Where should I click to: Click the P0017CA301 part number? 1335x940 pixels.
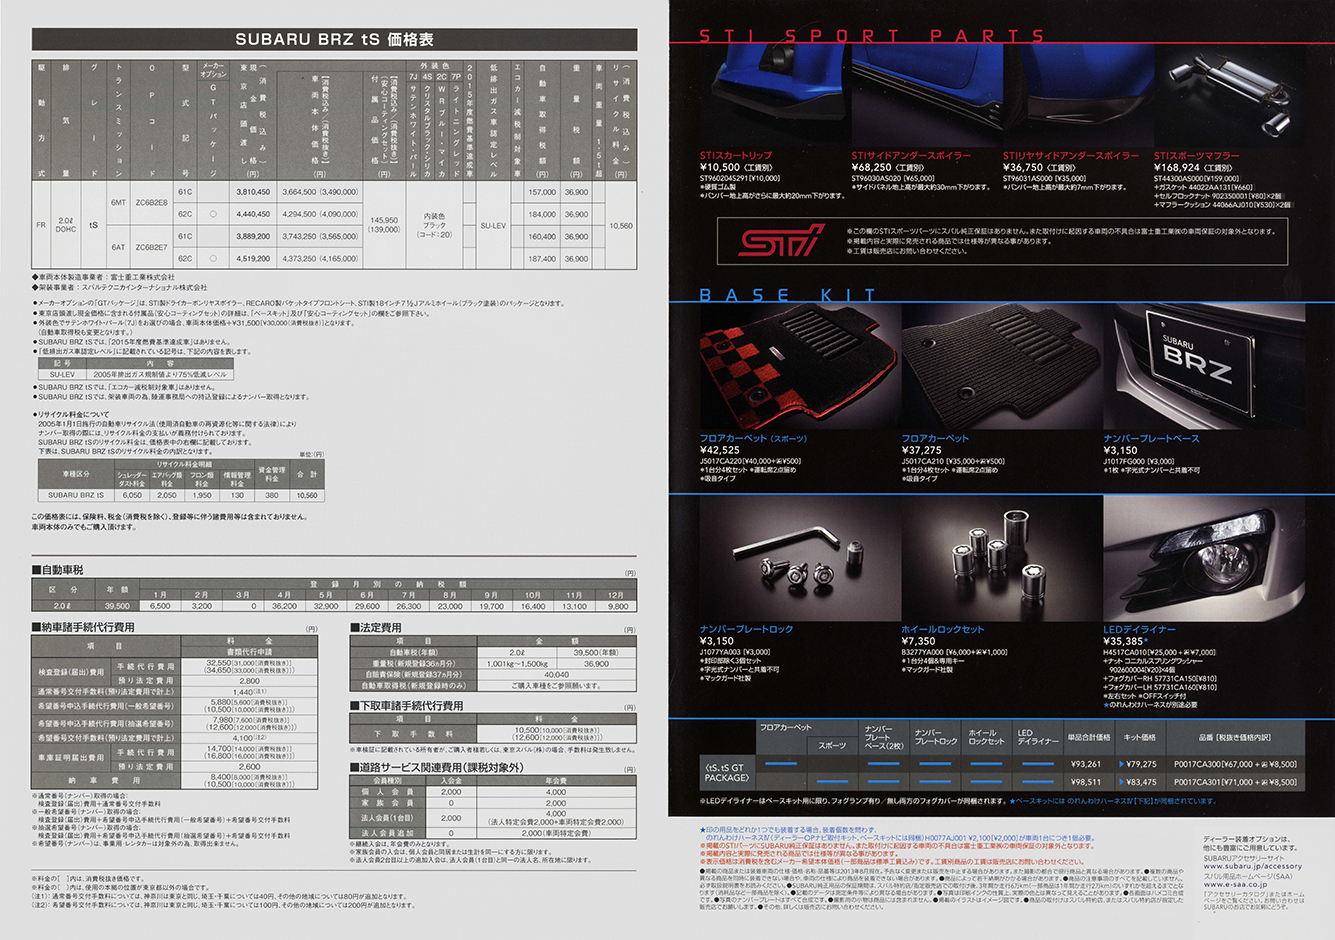(x=1196, y=782)
